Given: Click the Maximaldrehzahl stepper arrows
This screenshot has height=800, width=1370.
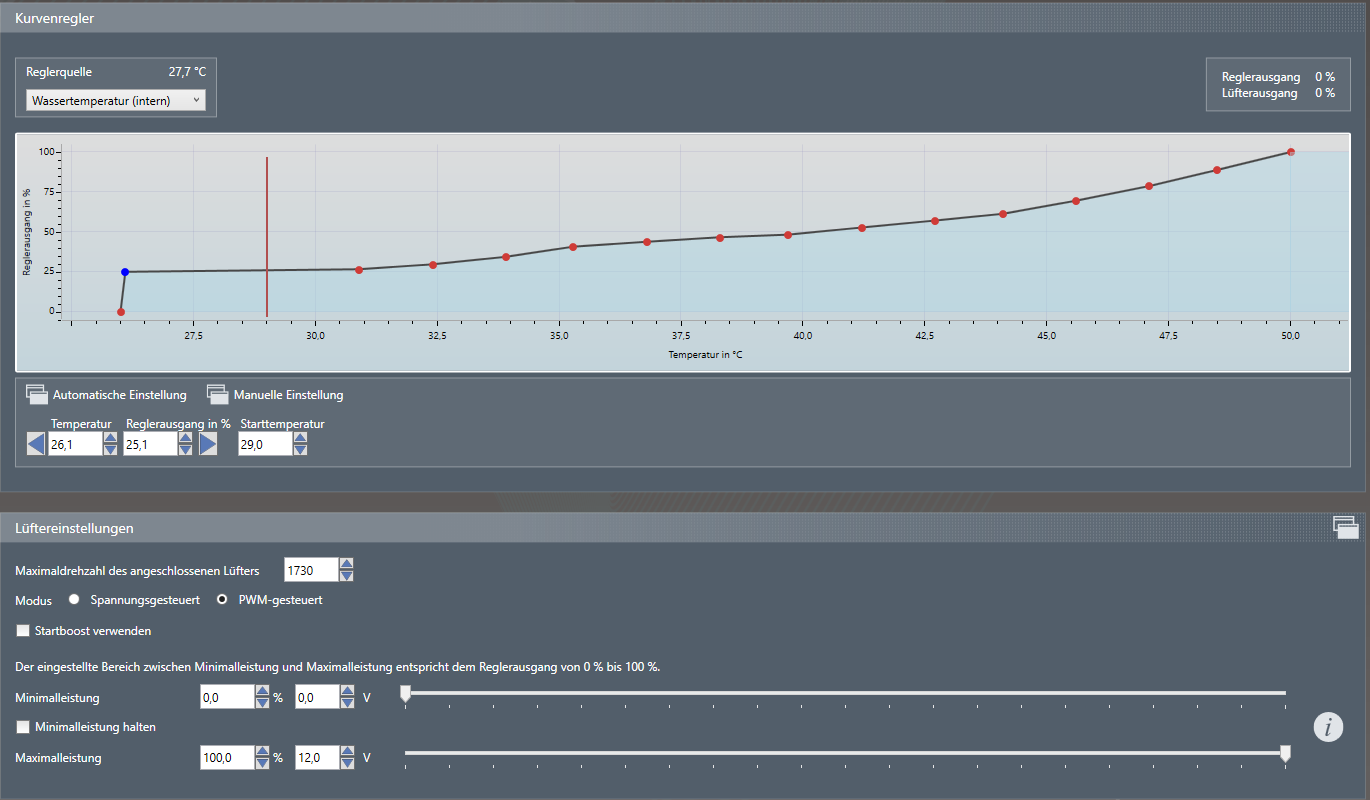Looking at the screenshot, I should [x=346, y=570].
